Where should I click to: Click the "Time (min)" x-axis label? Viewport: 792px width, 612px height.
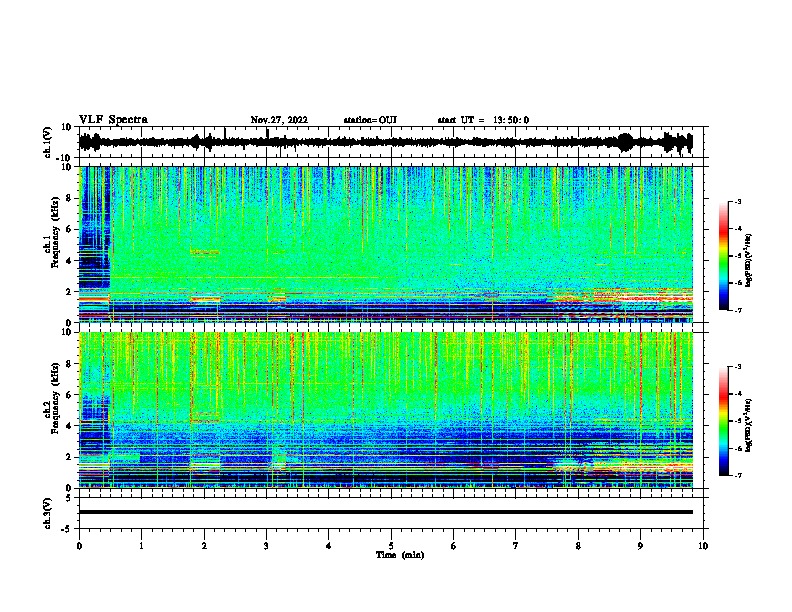click(400, 555)
